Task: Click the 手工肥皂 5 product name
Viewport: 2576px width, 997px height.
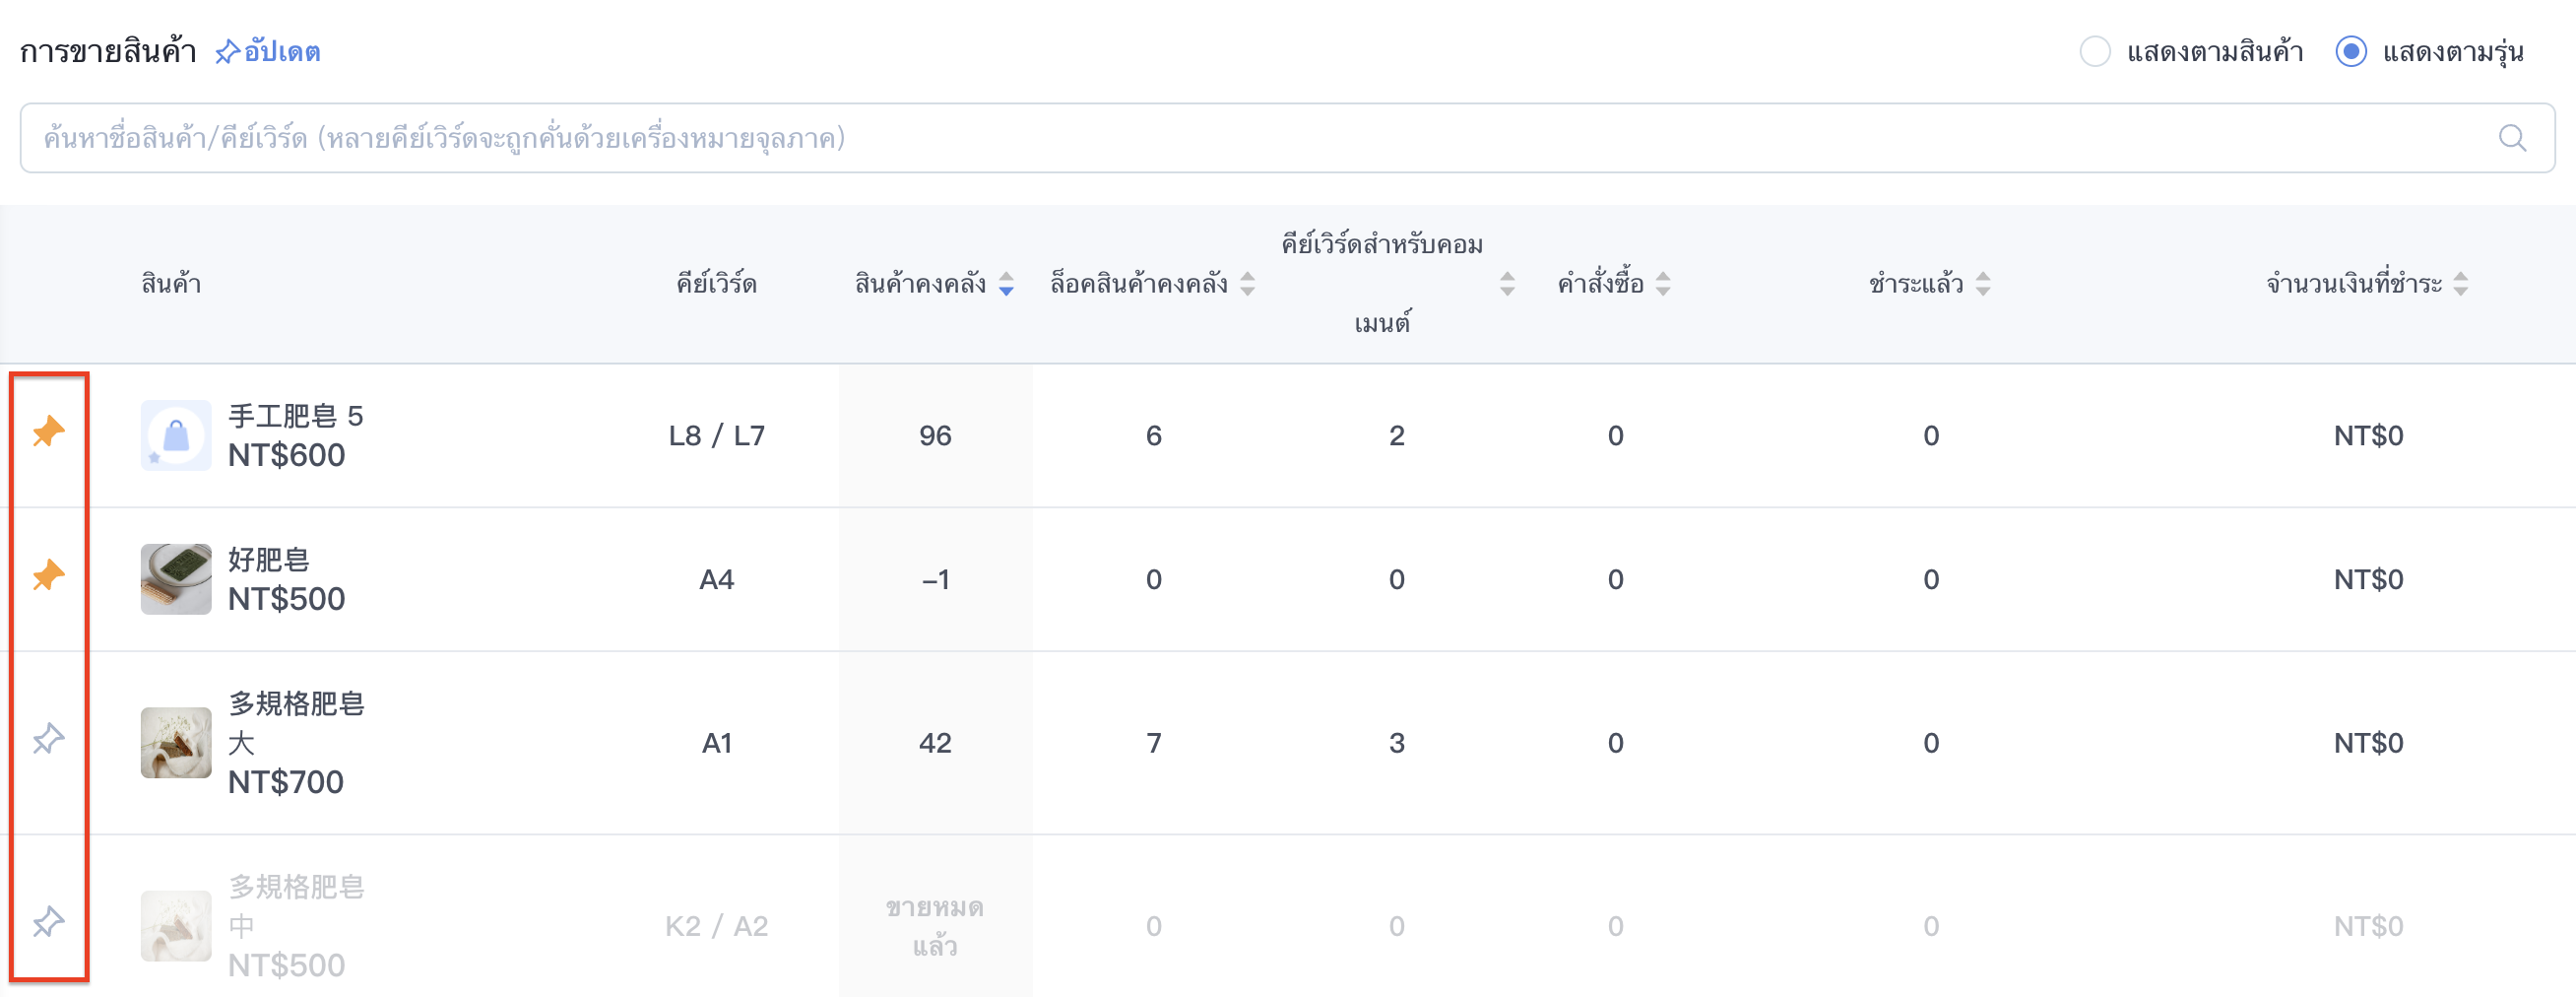Action: tap(295, 416)
